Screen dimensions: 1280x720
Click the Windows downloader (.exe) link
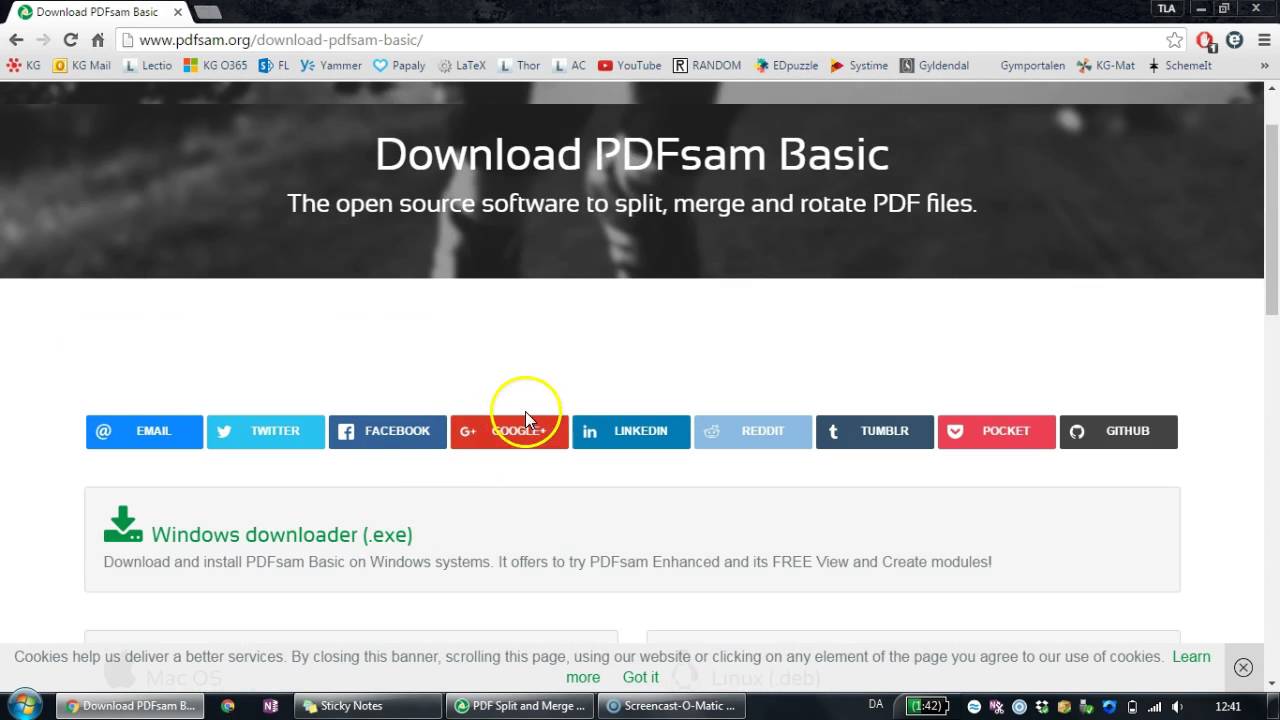(x=282, y=535)
